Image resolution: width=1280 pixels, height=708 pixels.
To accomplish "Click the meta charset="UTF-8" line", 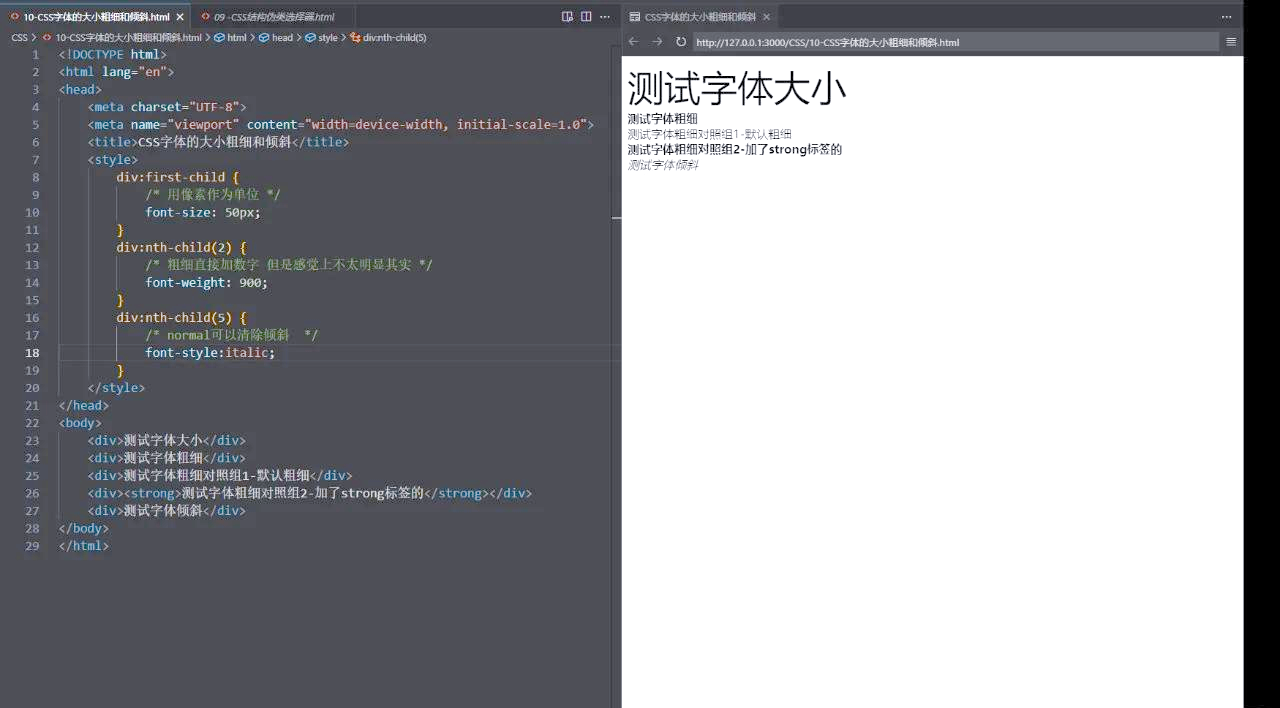I will (x=167, y=107).
